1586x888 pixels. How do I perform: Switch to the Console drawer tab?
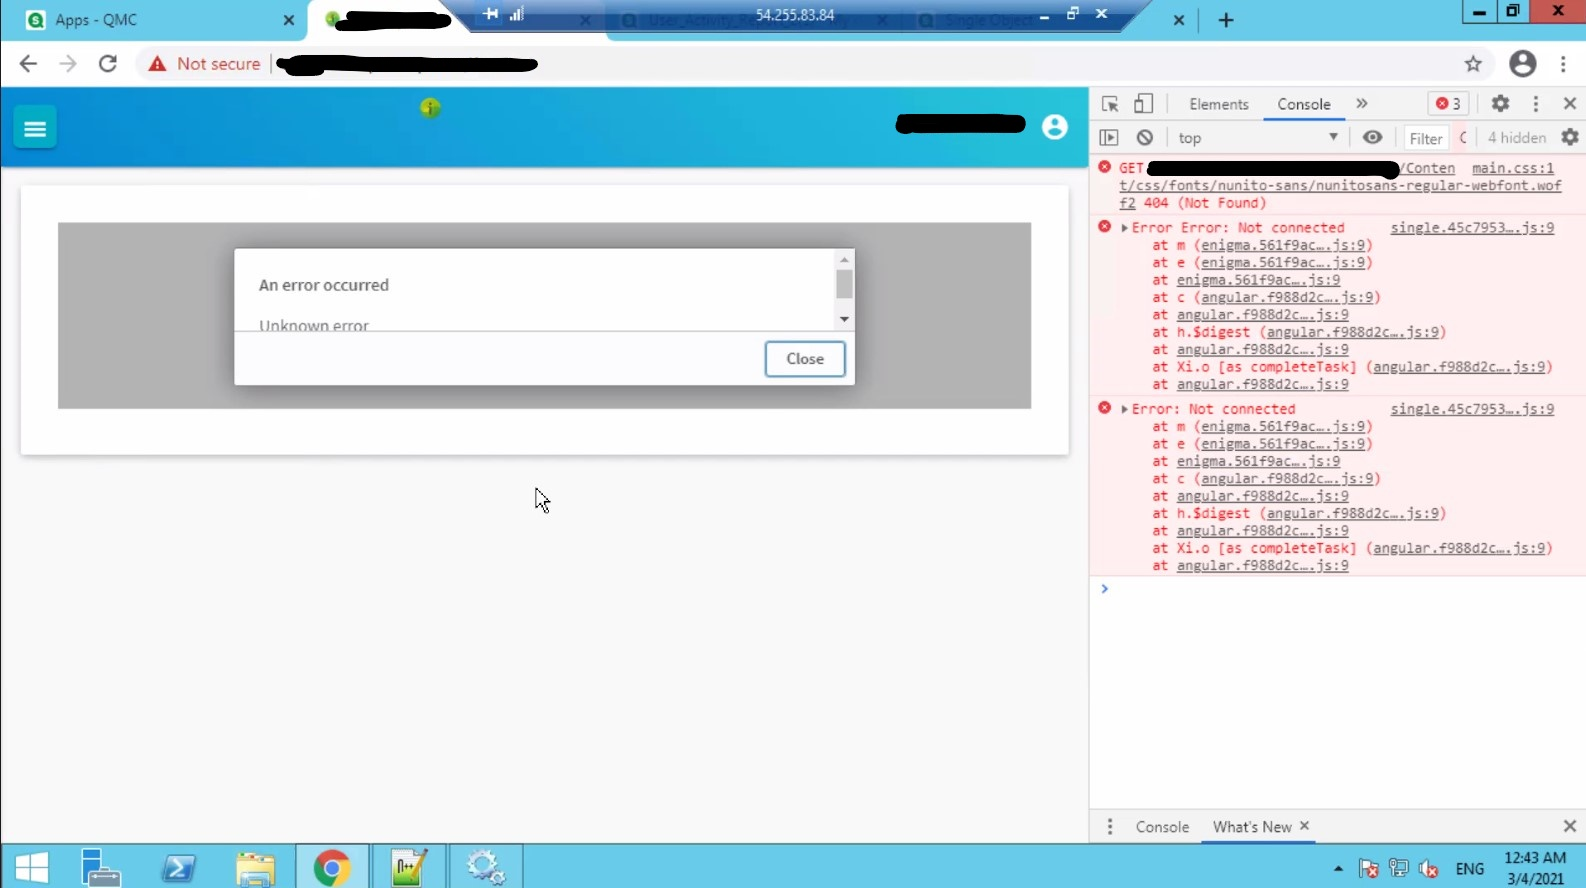pos(1162,827)
